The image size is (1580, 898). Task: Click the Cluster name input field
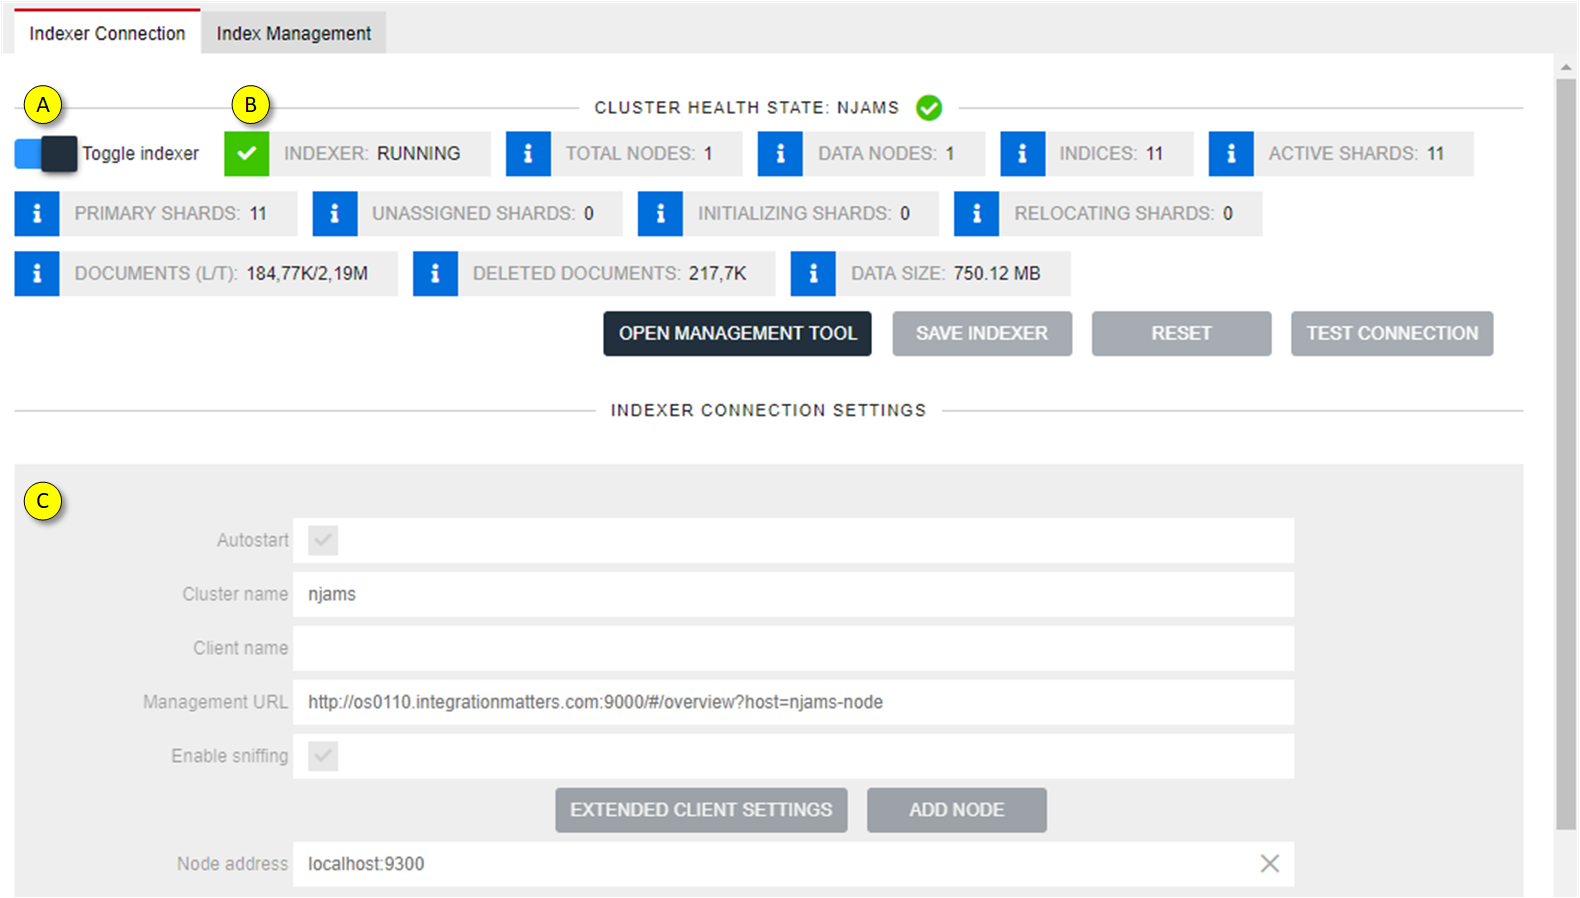pyautogui.click(x=793, y=595)
